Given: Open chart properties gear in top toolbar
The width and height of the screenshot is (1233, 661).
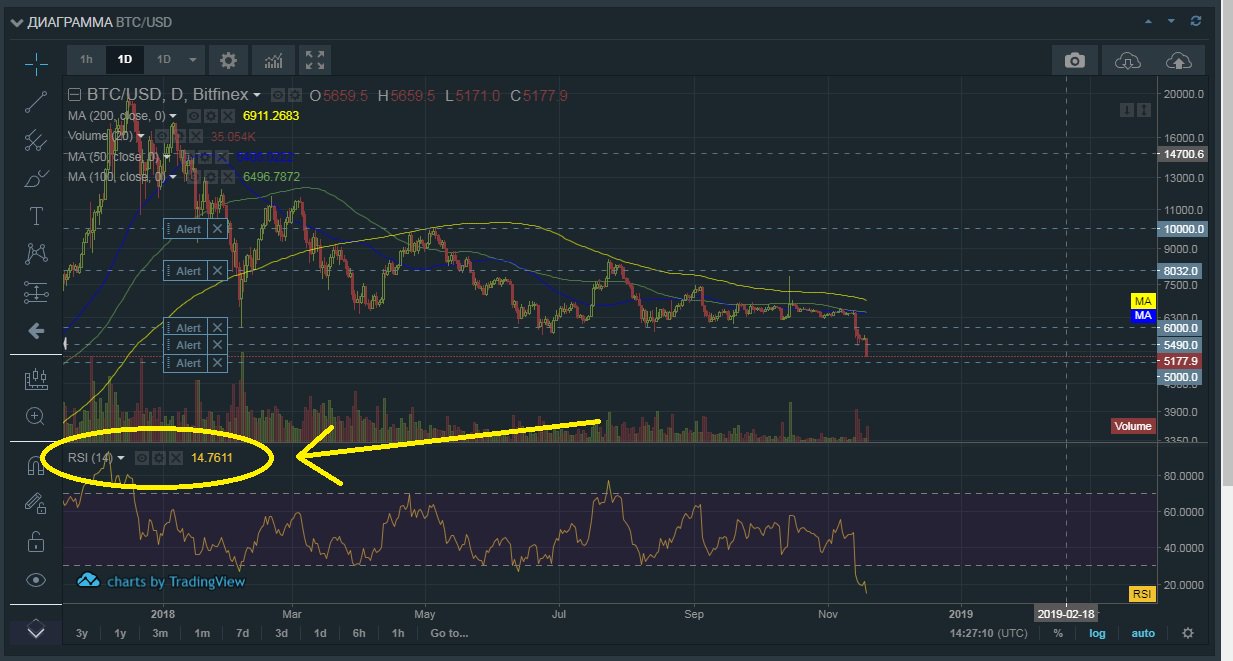Looking at the screenshot, I should coord(228,60).
